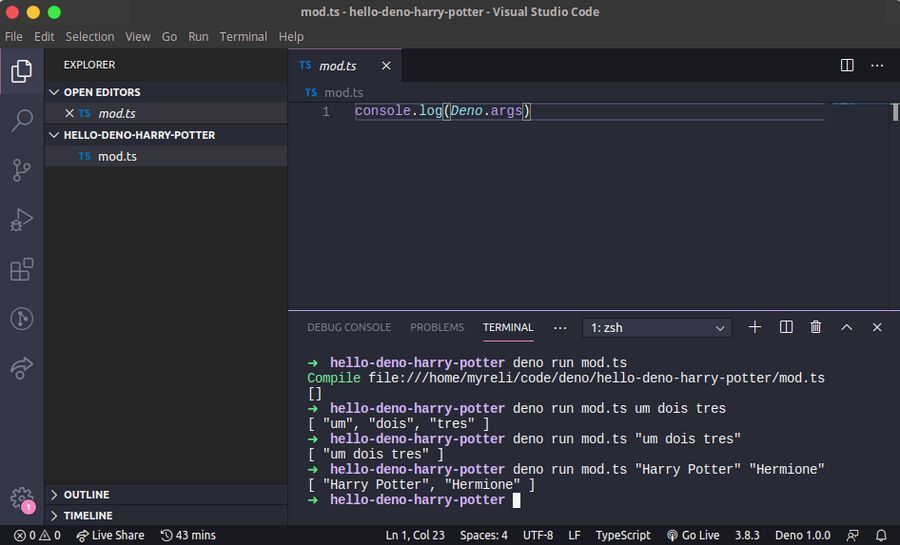Screen dimensions: 900x545
Task: Open the Extensions view
Action: click(x=21, y=269)
